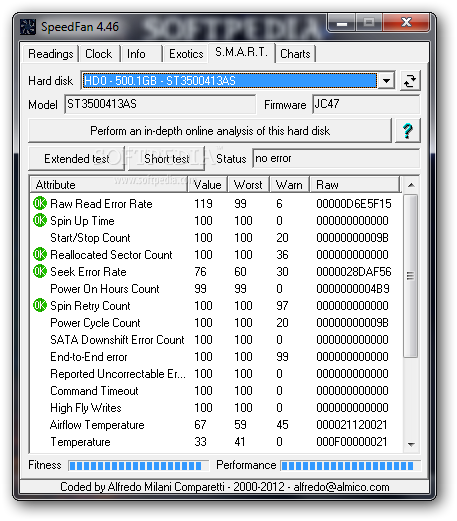Click scrollbar down arrow in attribute list
The image size is (457, 521).
point(411,444)
